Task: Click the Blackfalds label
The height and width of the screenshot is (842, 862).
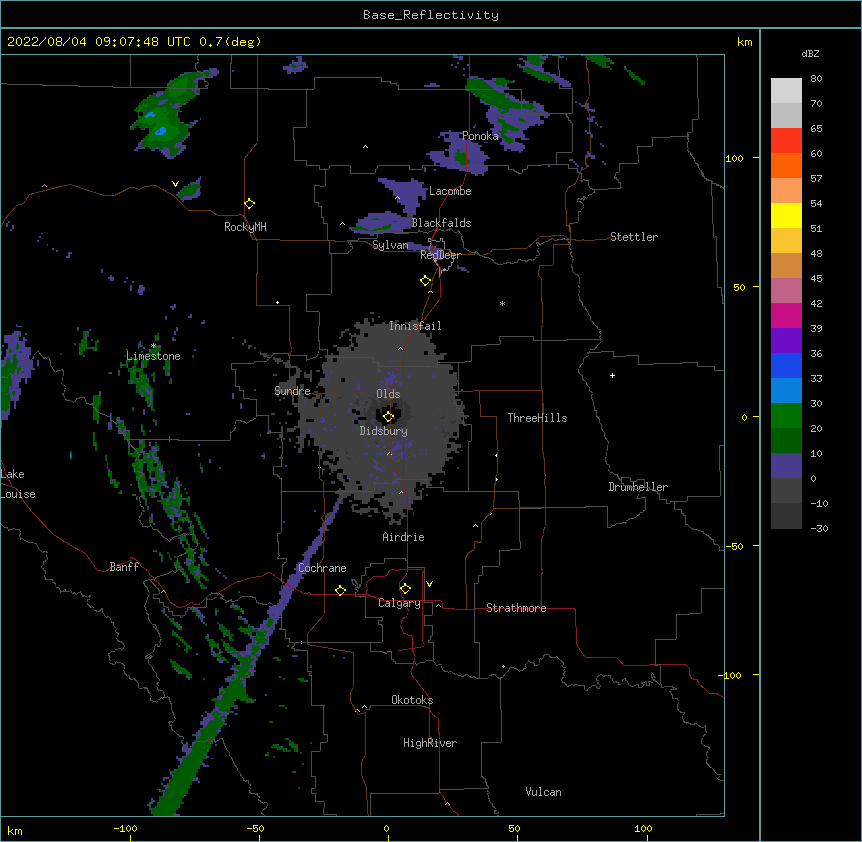Action: (441, 223)
